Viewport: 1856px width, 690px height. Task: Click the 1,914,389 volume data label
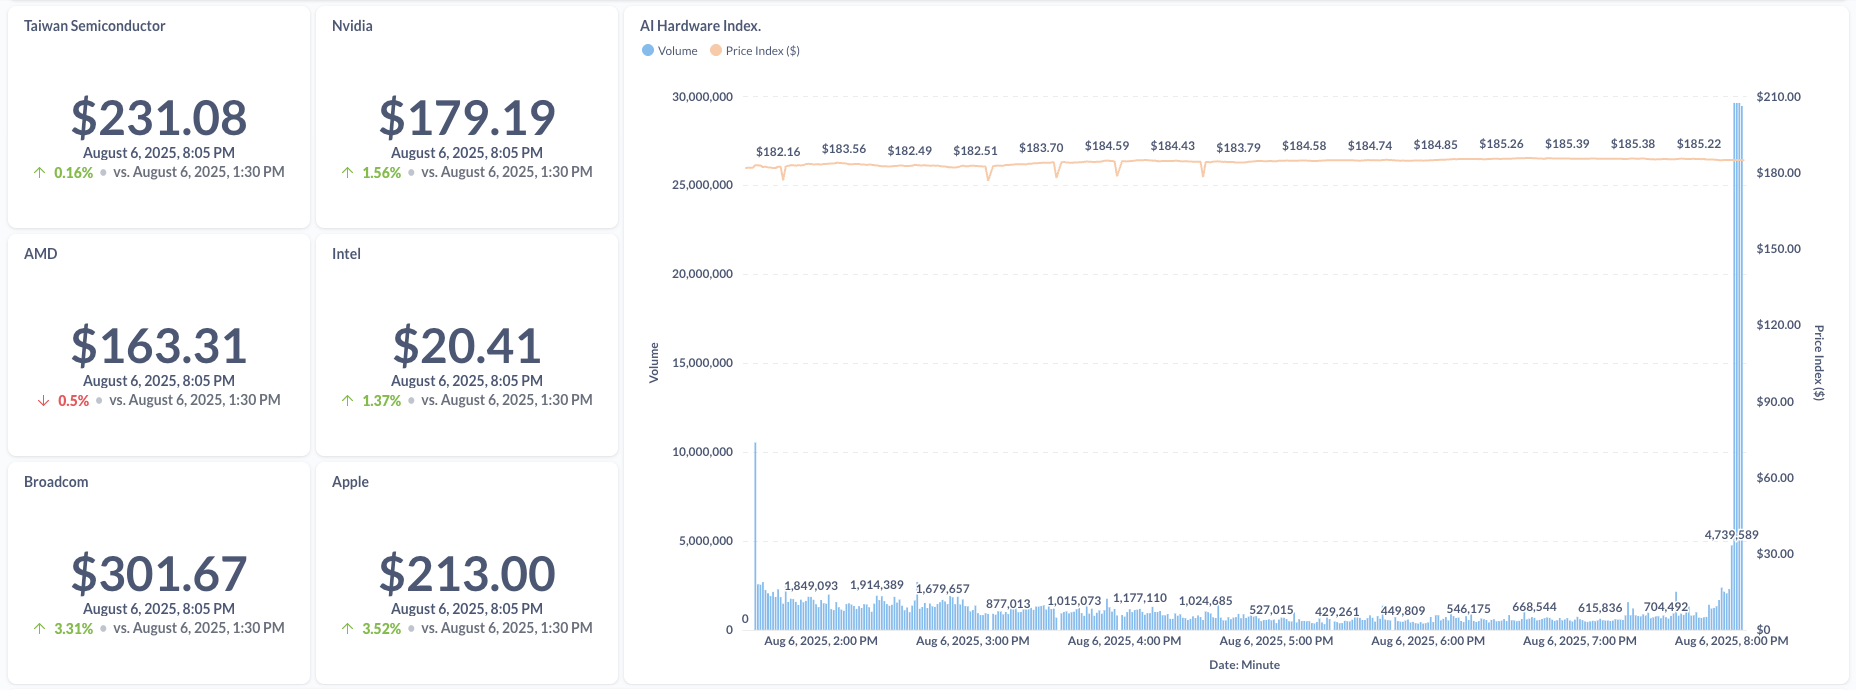click(877, 585)
